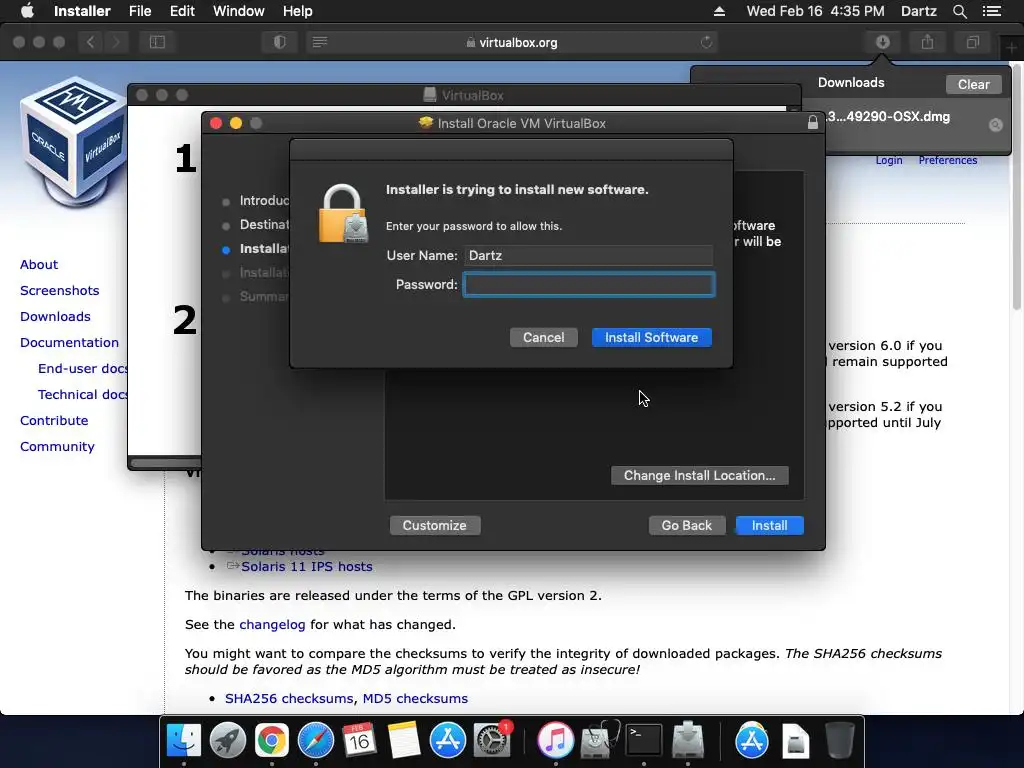The image size is (1024, 768).
Task: Open the Edit menu
Action: click(182, 11)
